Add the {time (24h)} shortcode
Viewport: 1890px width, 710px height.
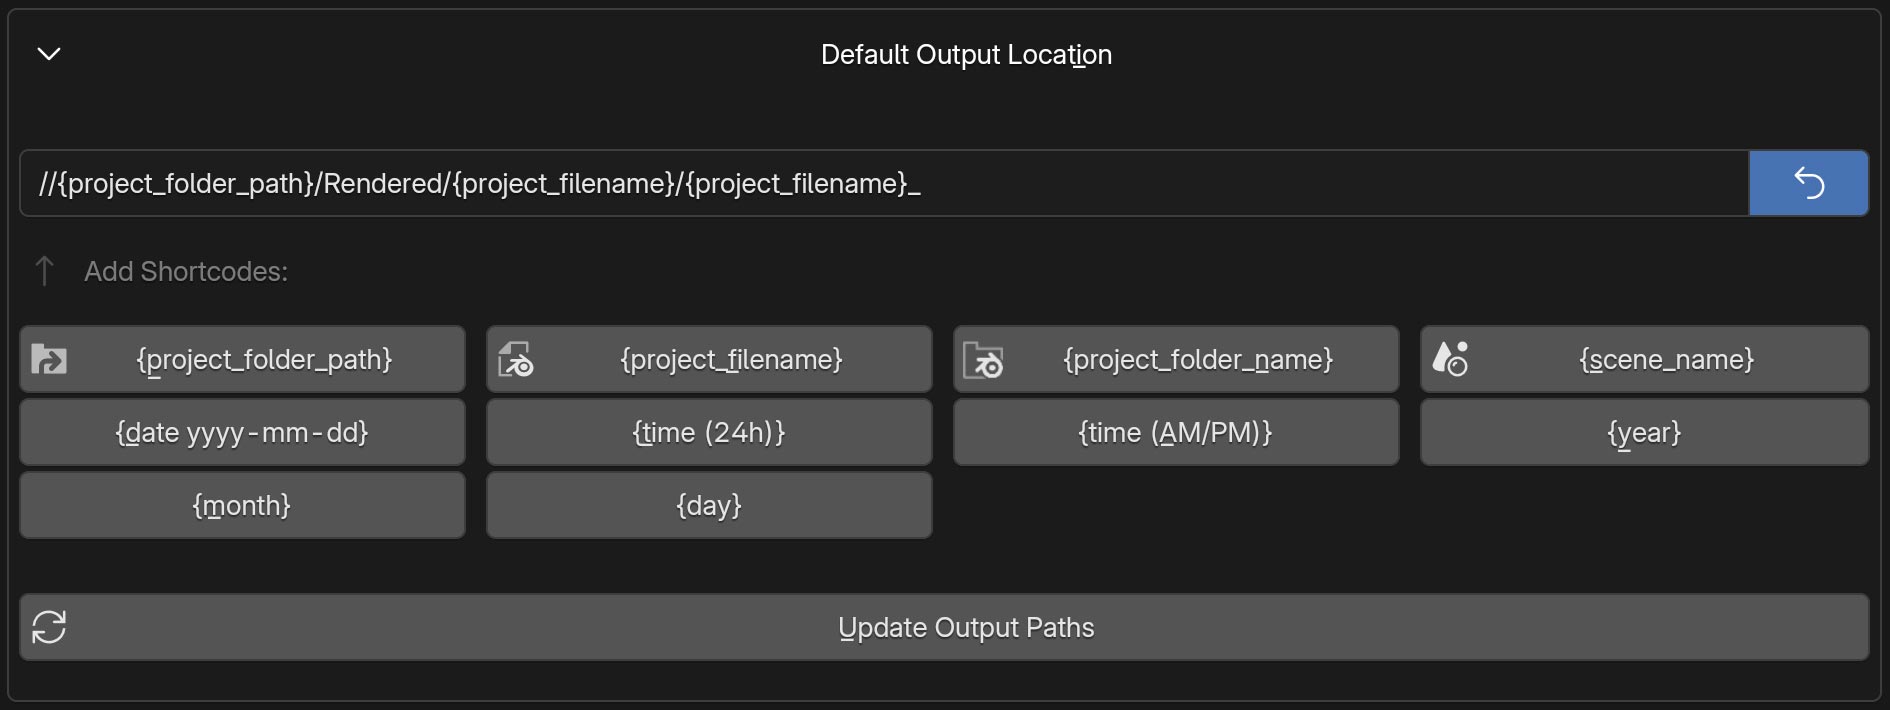pyautogui.click(x=708, y=432)
